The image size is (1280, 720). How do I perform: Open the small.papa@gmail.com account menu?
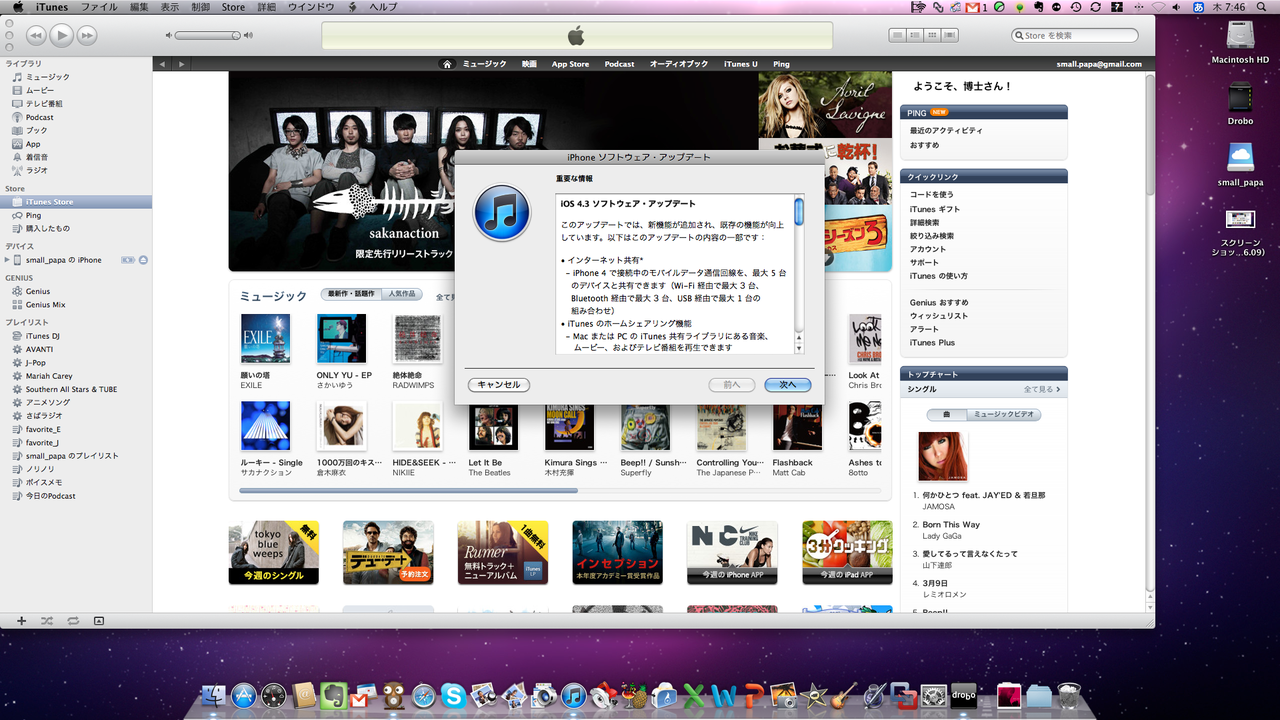point(1099,64)
